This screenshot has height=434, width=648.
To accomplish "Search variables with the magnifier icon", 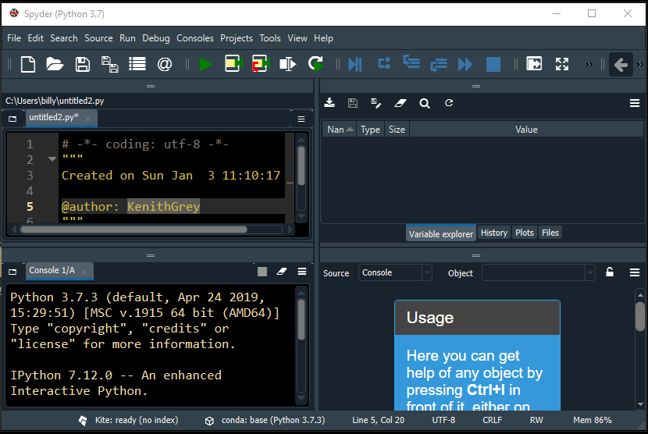I will 425,103.
